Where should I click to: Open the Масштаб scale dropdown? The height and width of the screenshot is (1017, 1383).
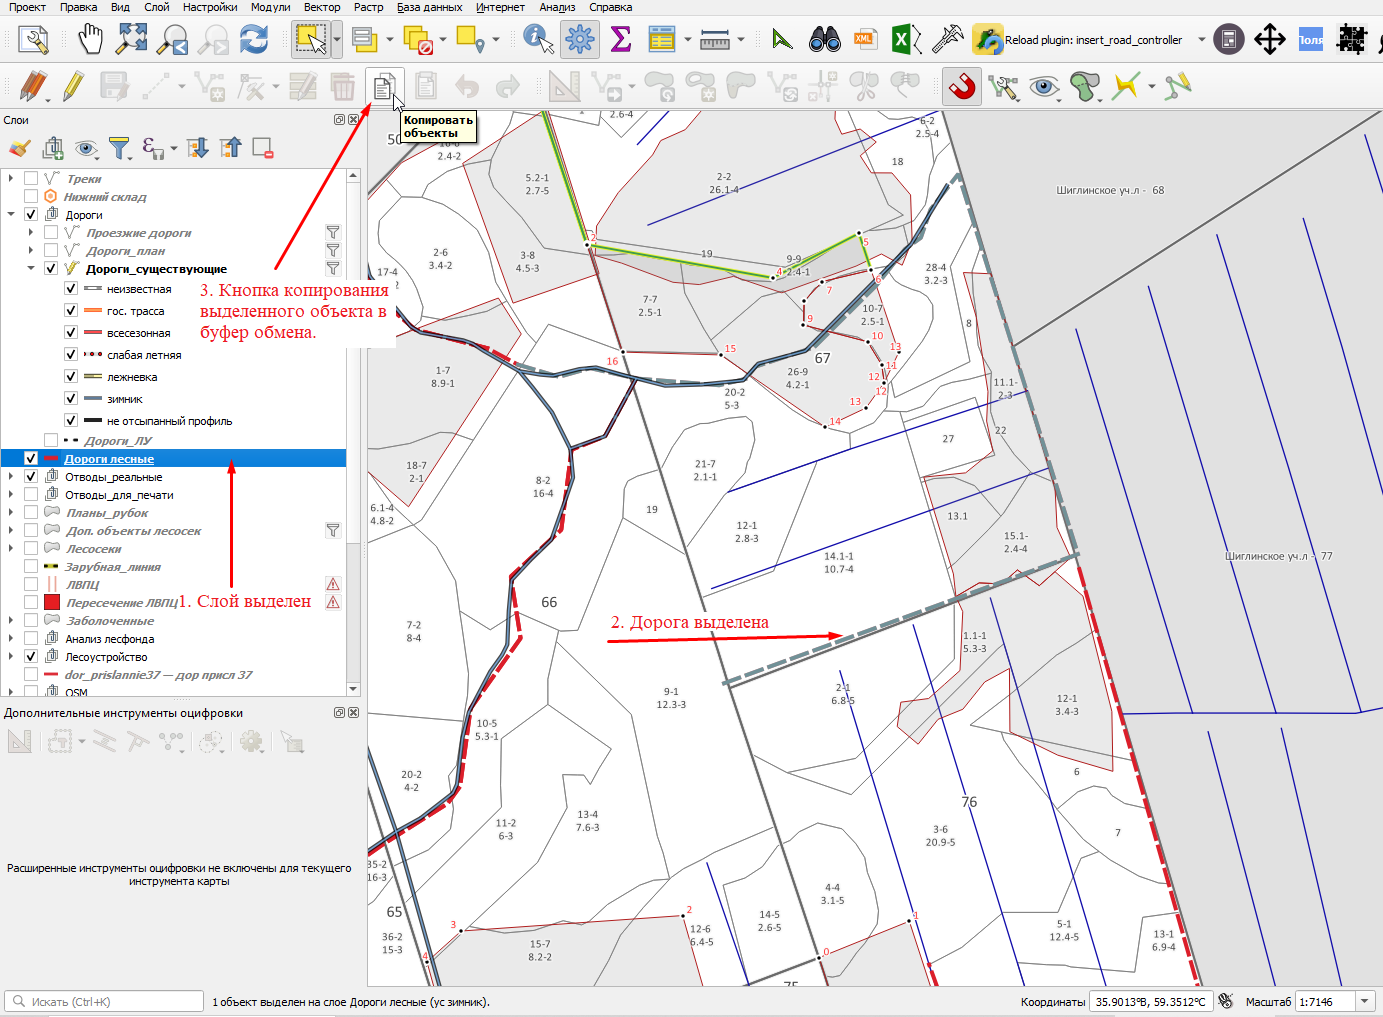[x=1365, y=1001]
